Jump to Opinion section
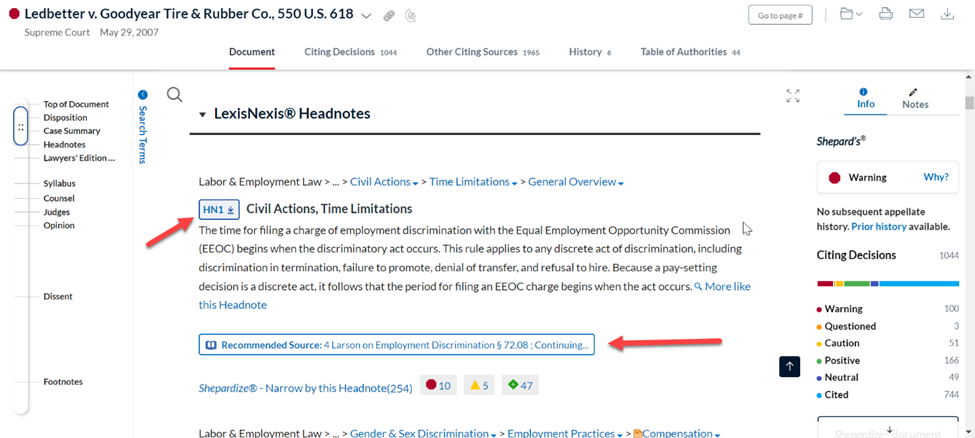 [x=59, y=226]
